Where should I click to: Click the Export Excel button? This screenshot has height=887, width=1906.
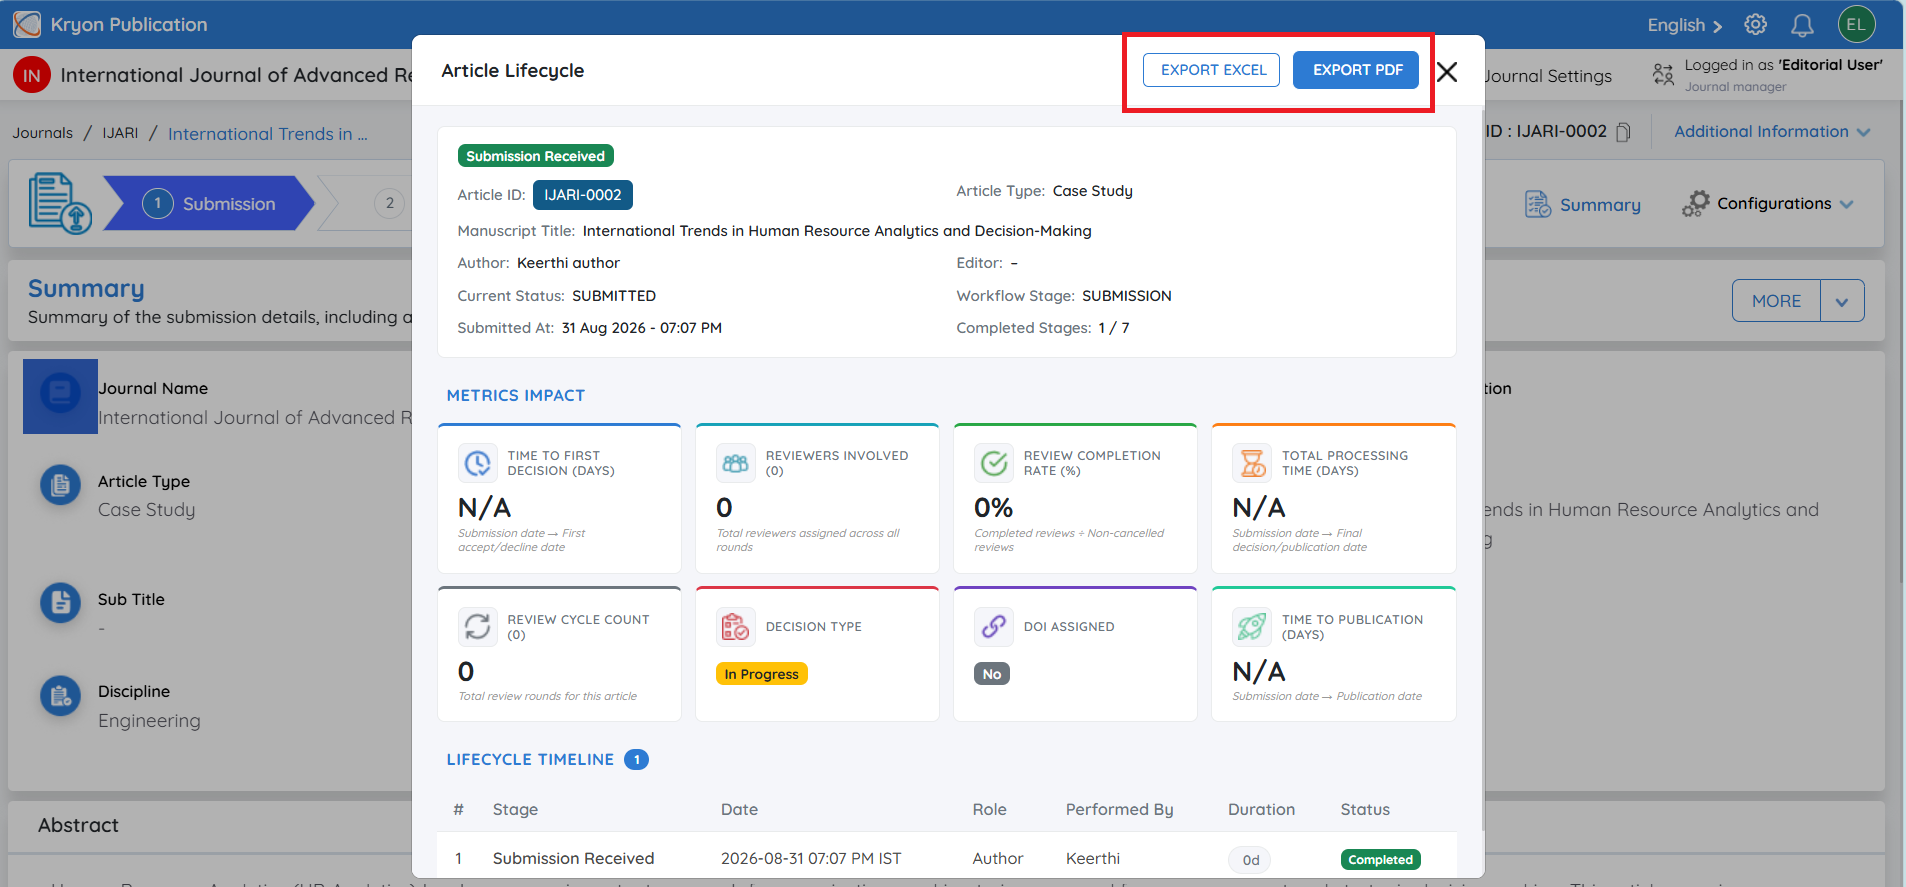(1211, 70)
